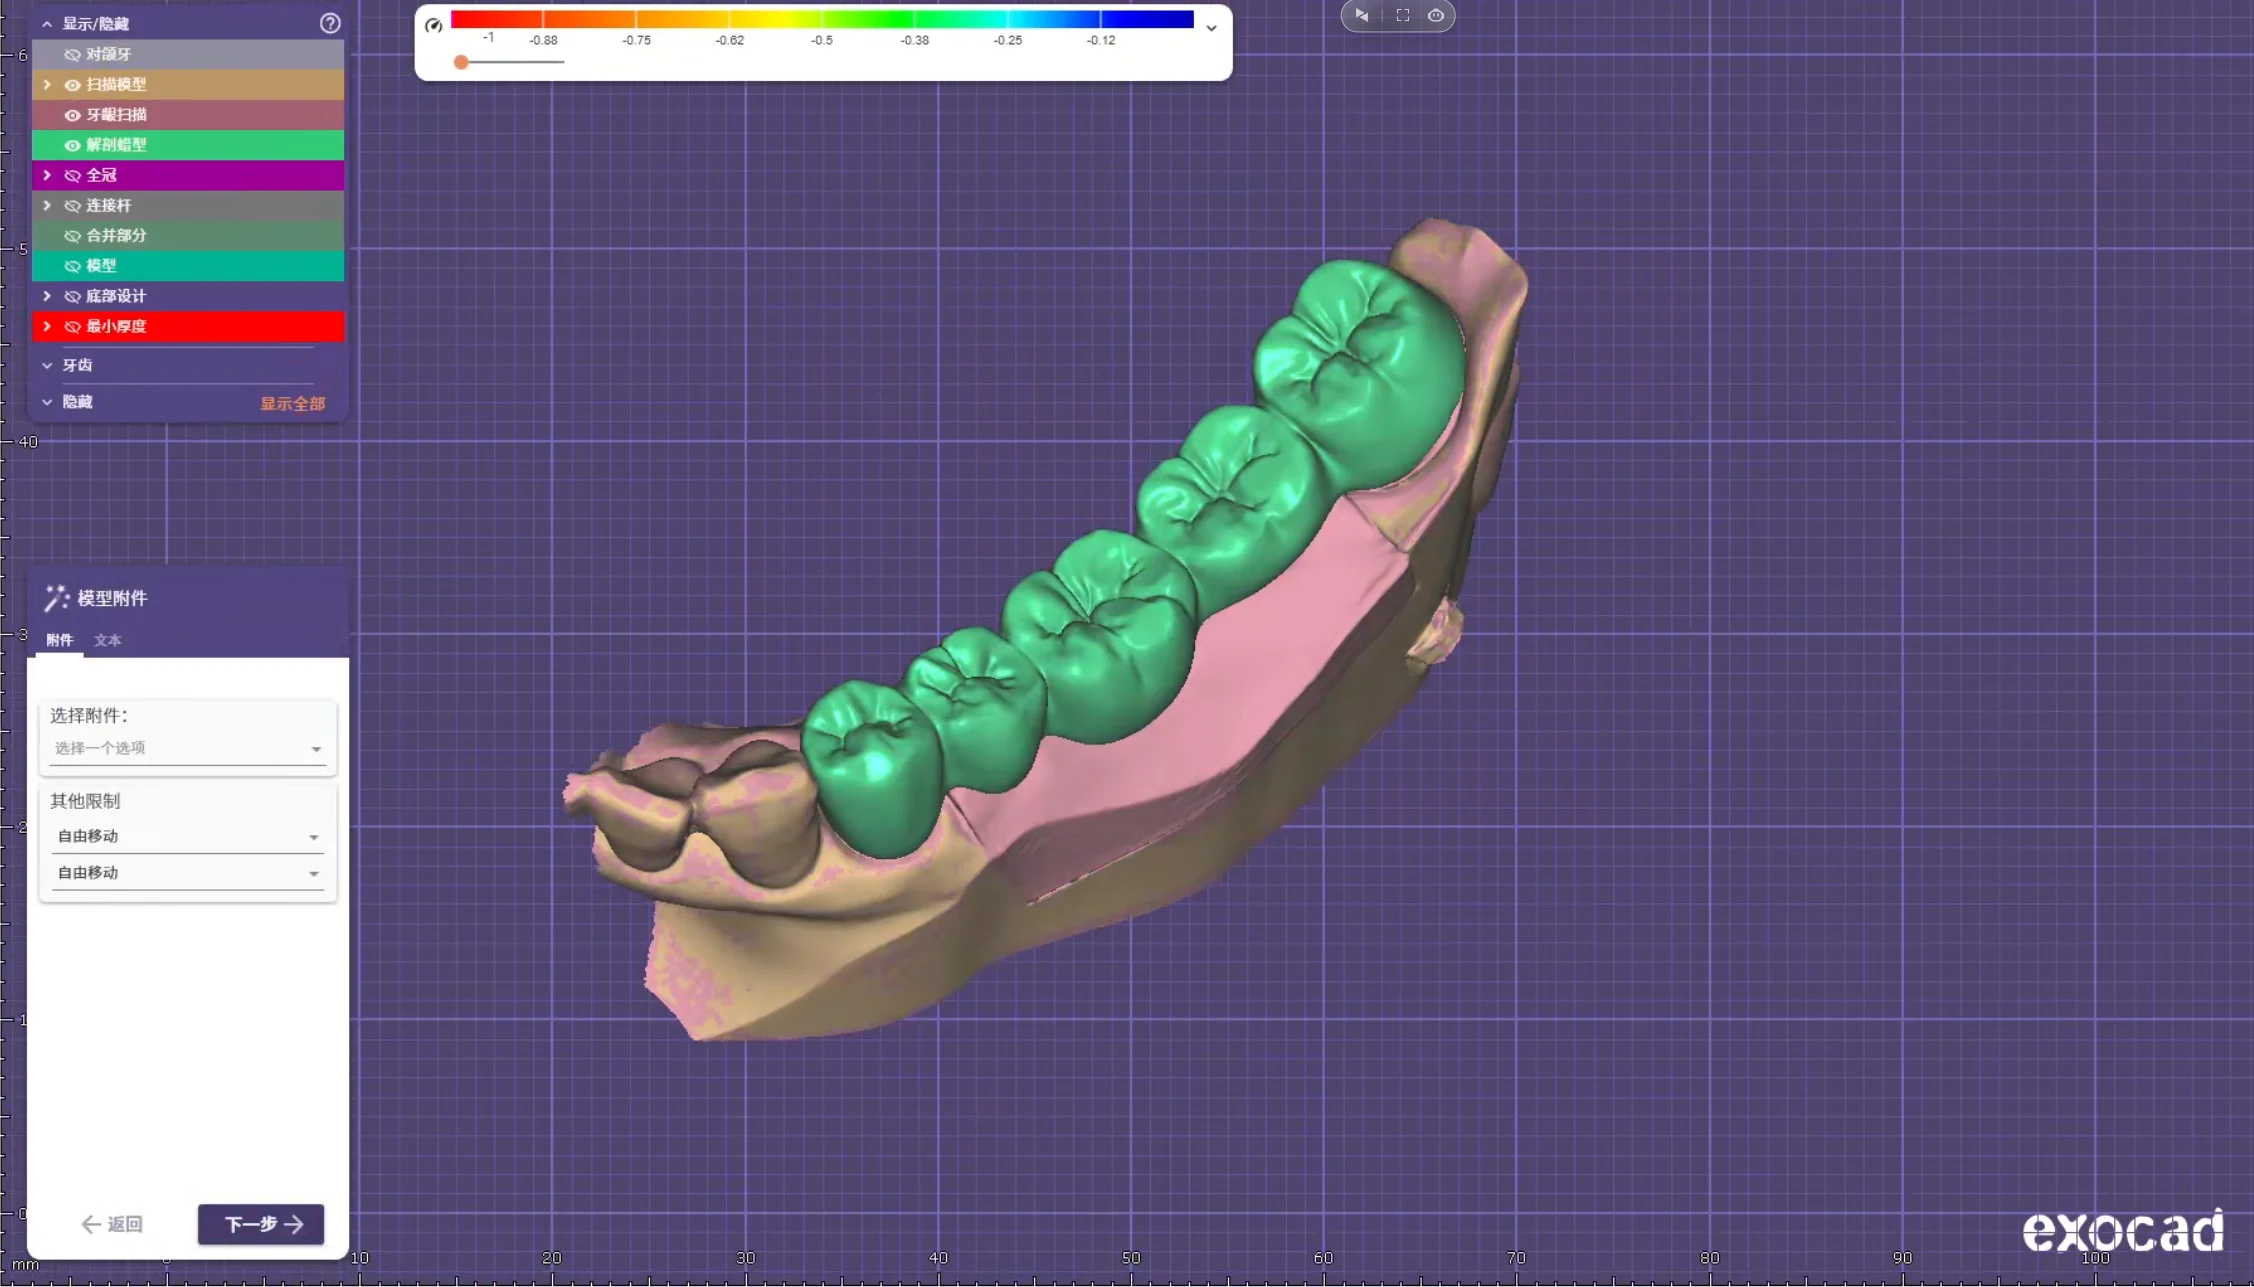Switch to the 附件 tab
The height and width of the screenshot is (1287, 2254).
click(x=59, y=640)
